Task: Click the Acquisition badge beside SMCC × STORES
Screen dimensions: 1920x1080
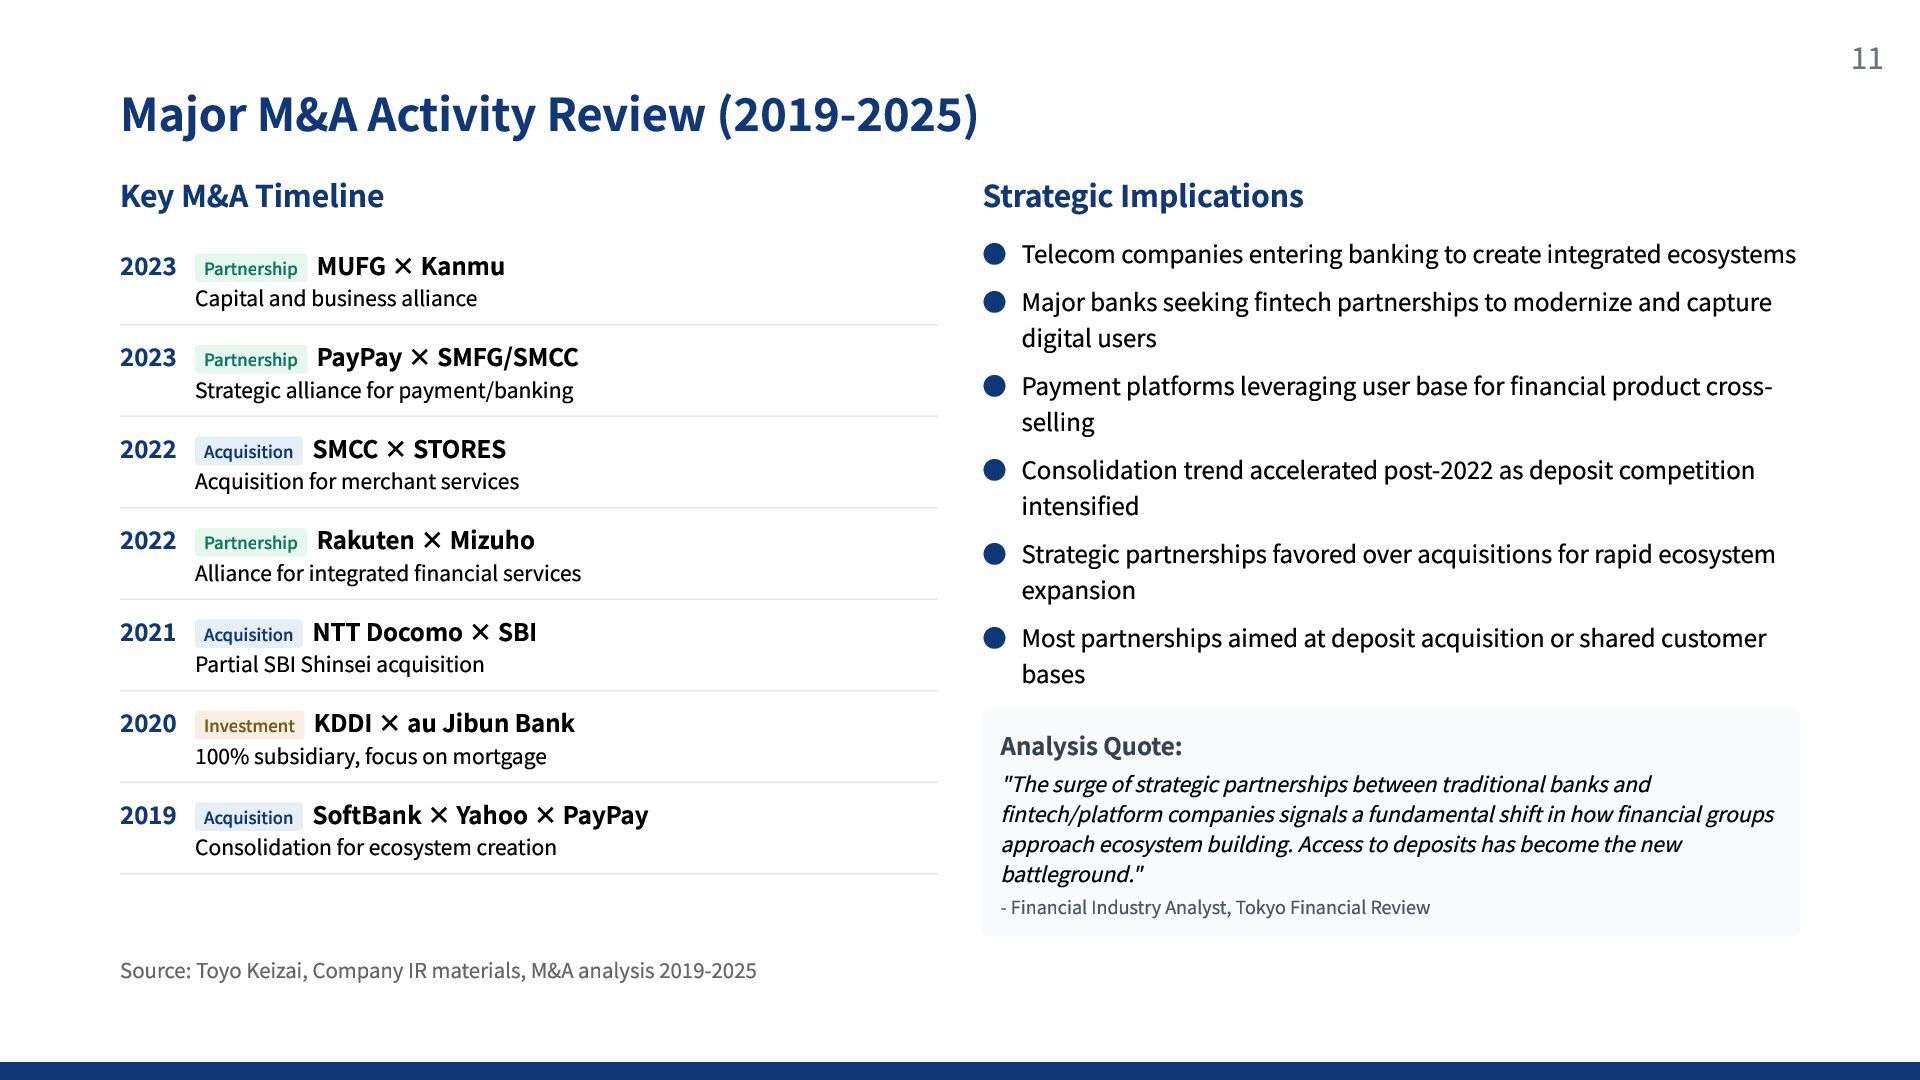Action: point(248,451)
